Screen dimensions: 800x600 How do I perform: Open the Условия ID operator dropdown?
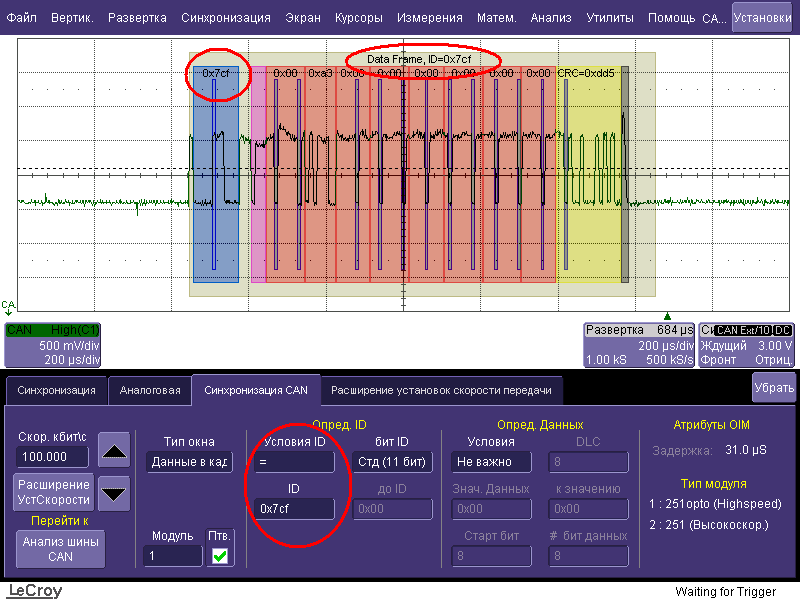point(294,462)
